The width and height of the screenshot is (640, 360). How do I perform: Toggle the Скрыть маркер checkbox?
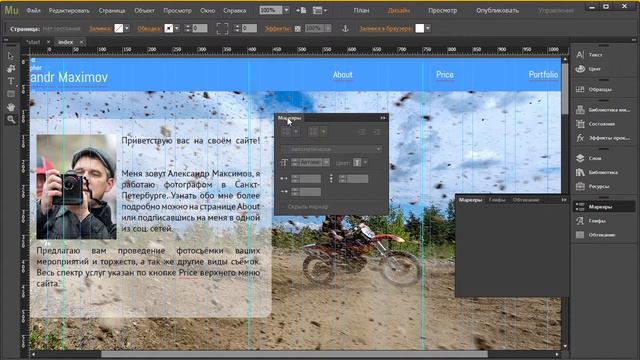point(284,207)
